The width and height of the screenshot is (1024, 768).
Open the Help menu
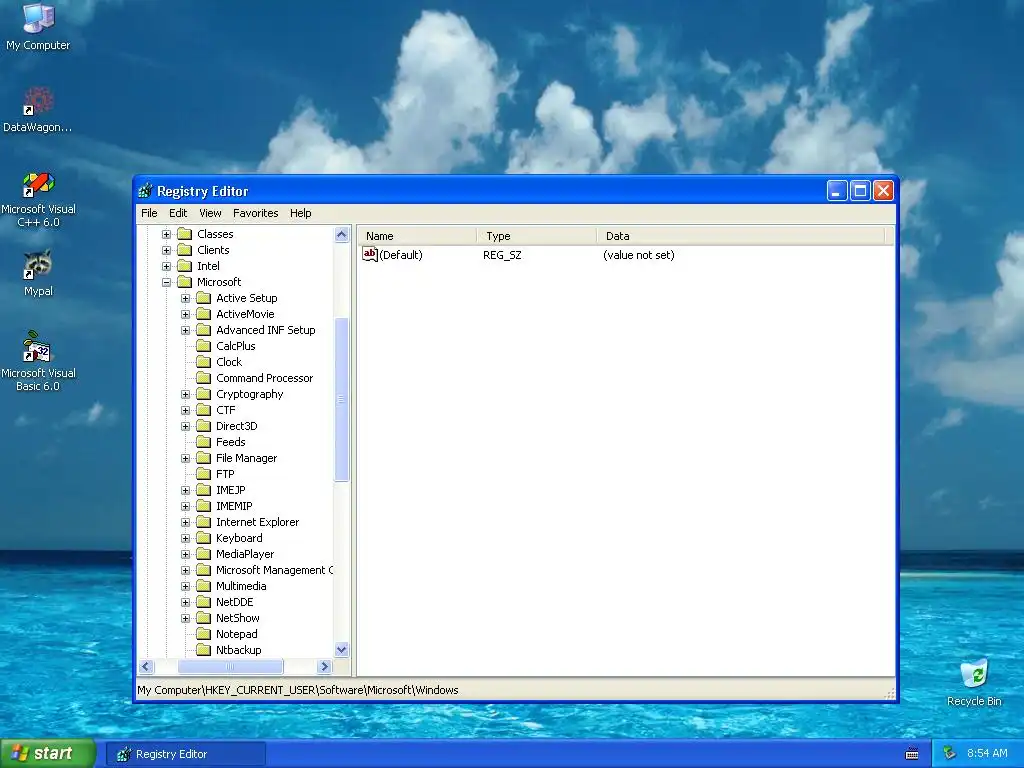pos(300,213)
